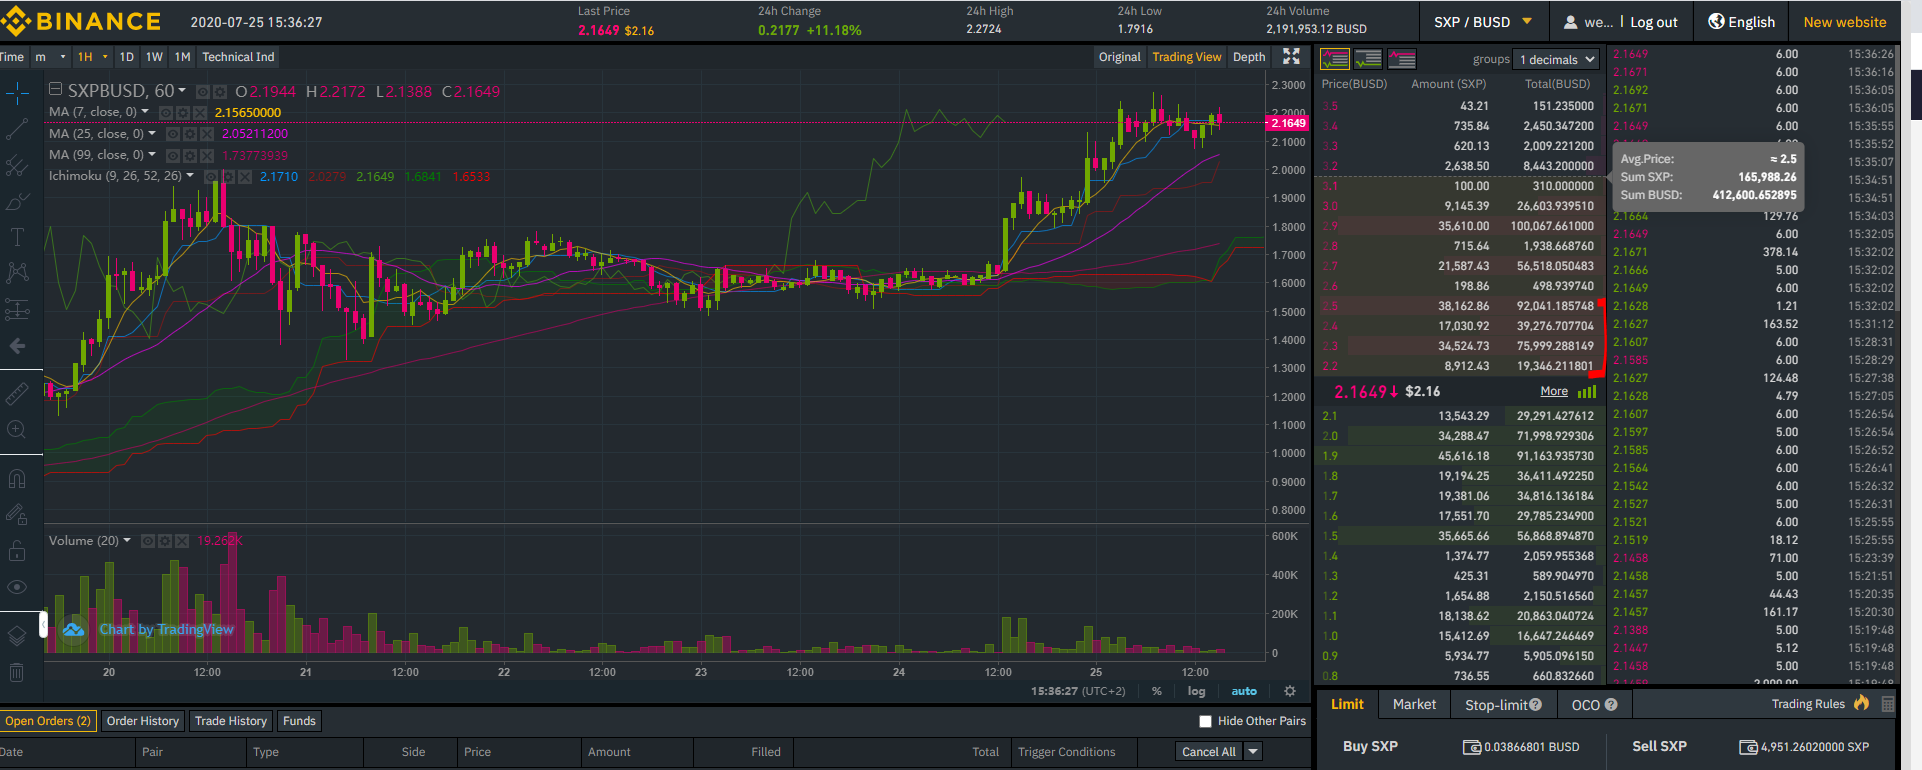Open Trading Rules flame icon
1922x770 pixels.
[x=1861, y=703]
